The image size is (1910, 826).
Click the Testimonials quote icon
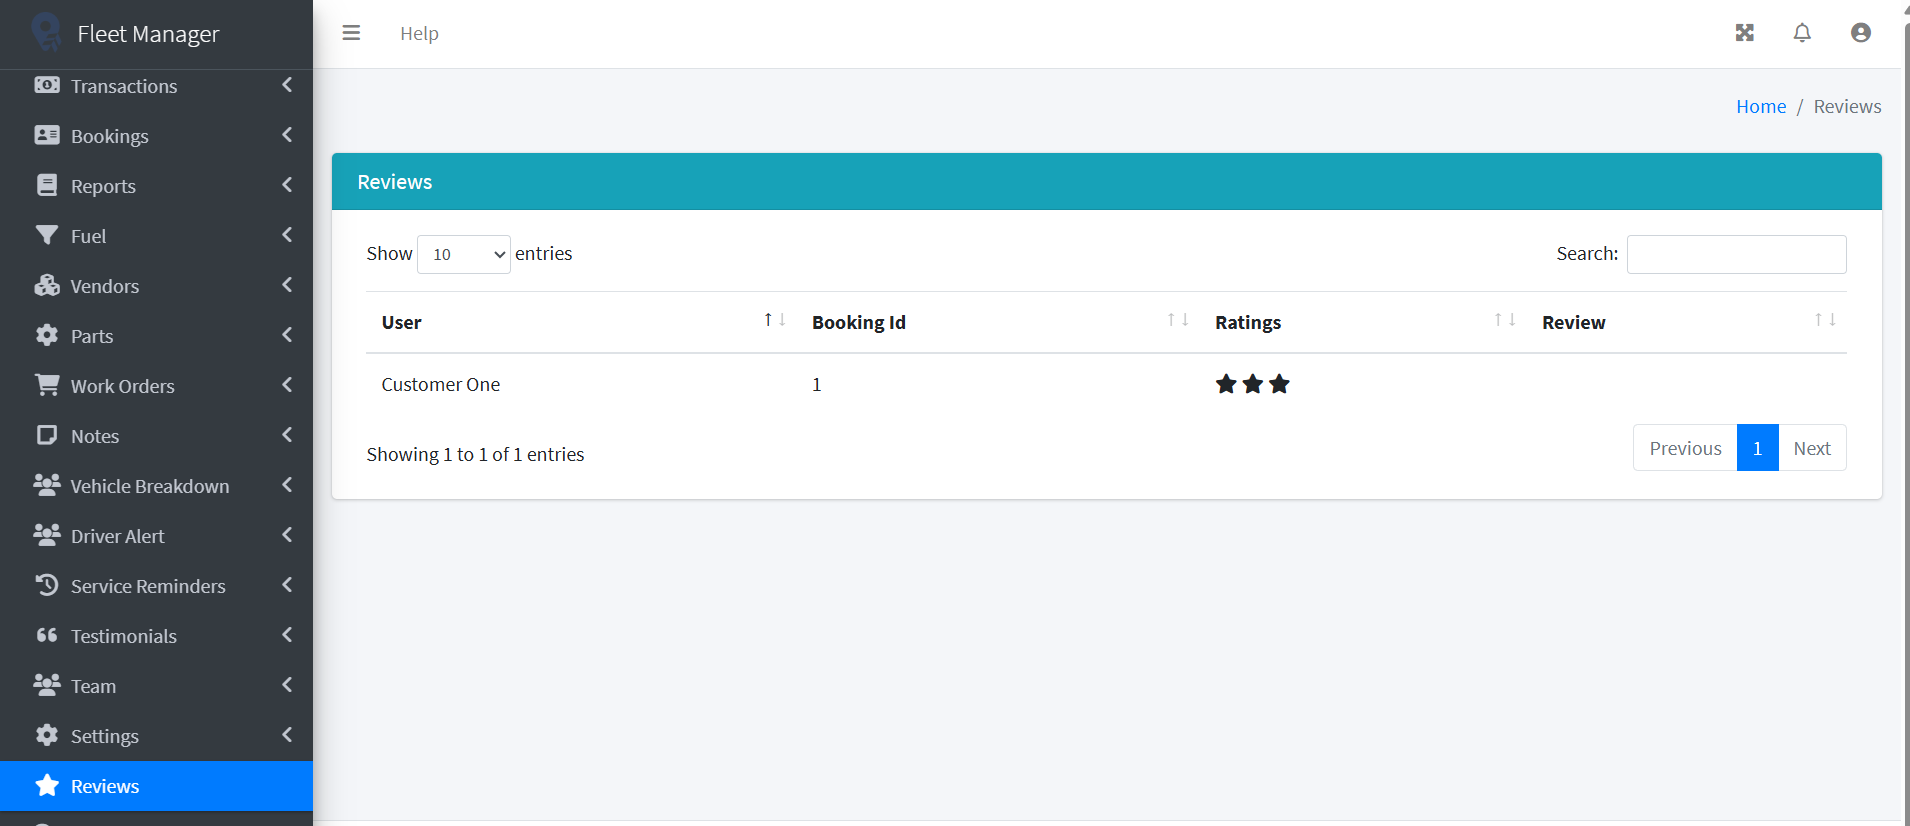47,635
